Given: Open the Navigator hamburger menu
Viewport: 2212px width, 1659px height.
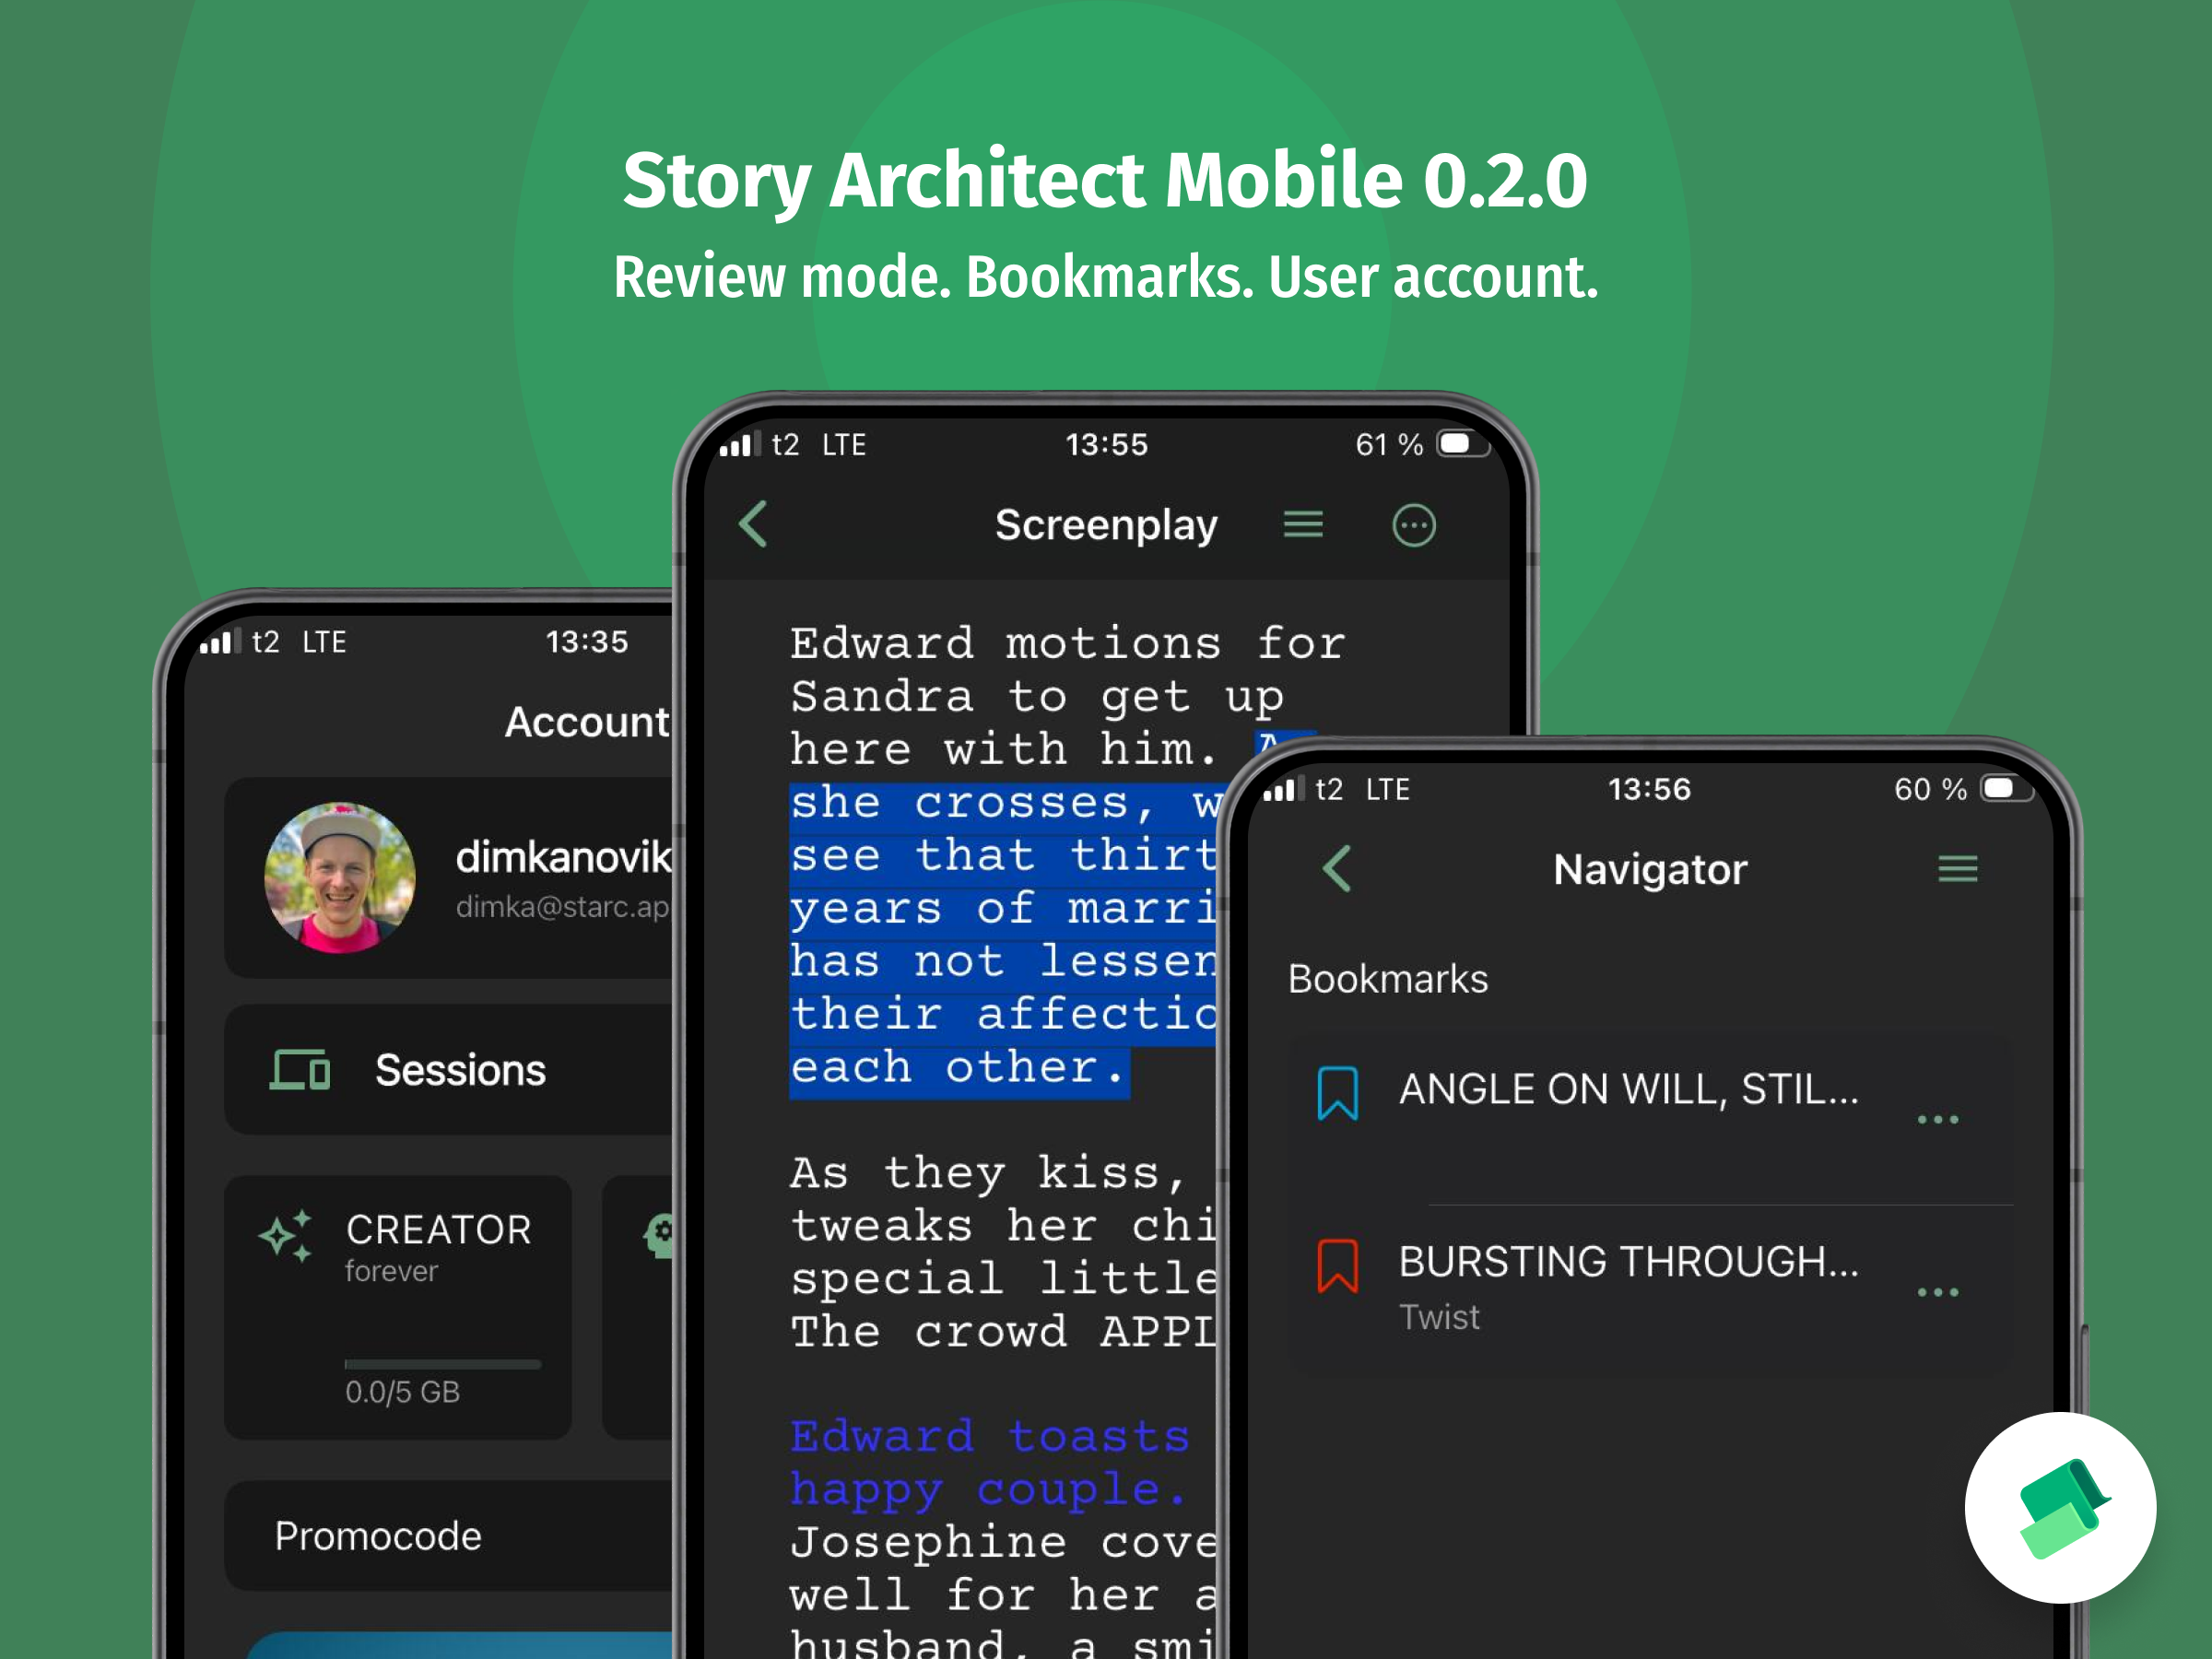Looking at the screenshot, I should coord(1957,868).
